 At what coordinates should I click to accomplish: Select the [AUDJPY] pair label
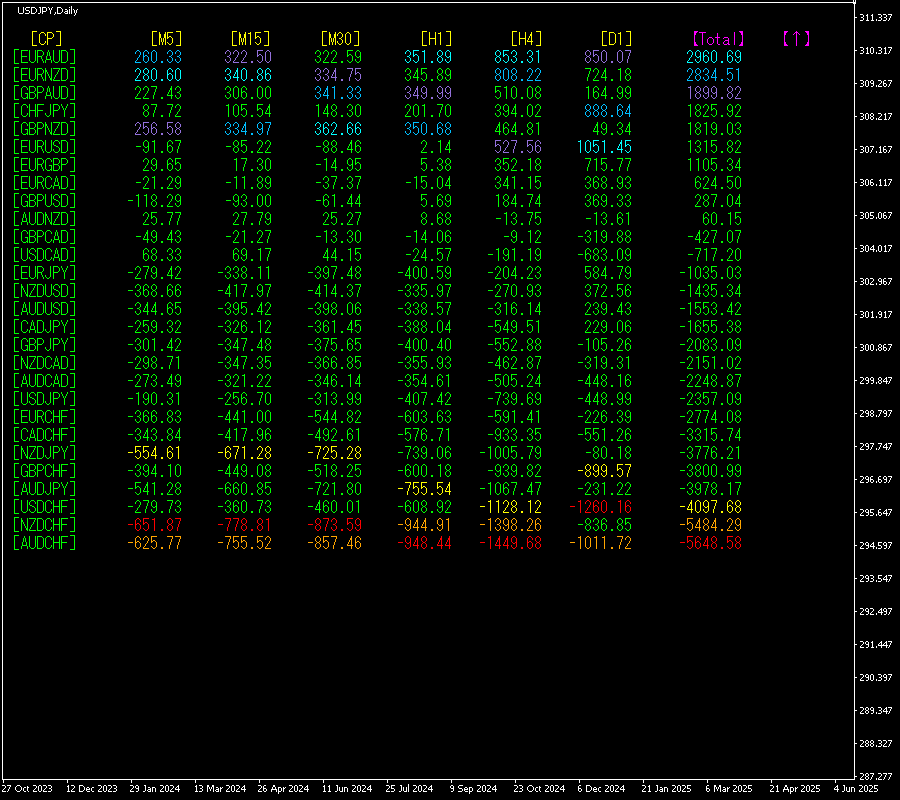pos(45,489)
